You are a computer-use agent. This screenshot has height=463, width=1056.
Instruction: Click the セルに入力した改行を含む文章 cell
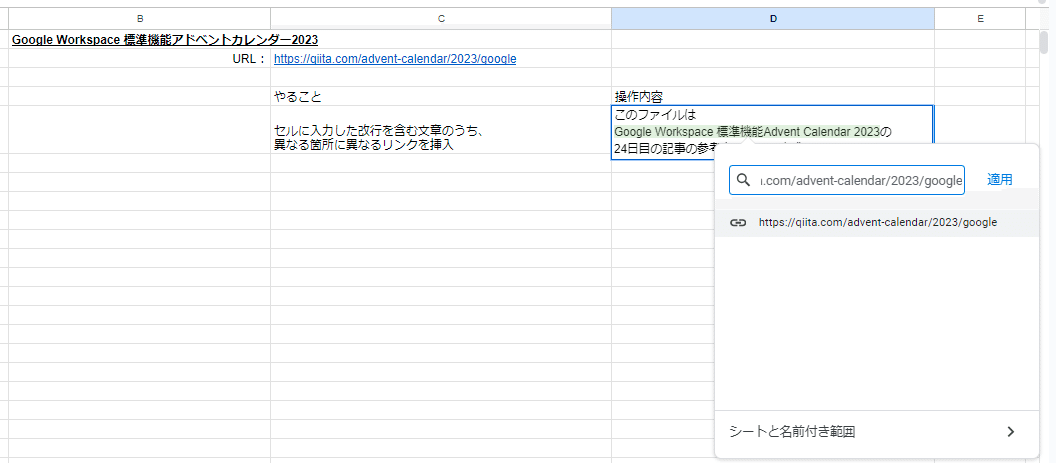(x=441, y=130)
